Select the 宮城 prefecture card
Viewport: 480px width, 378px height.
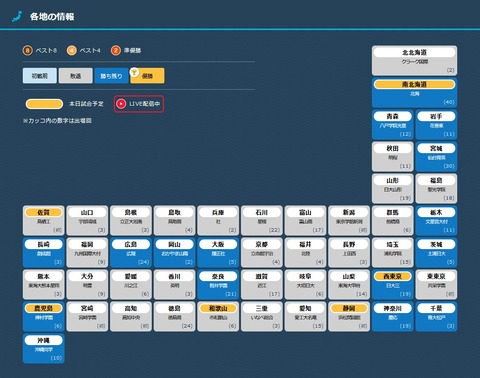point(436,157)
